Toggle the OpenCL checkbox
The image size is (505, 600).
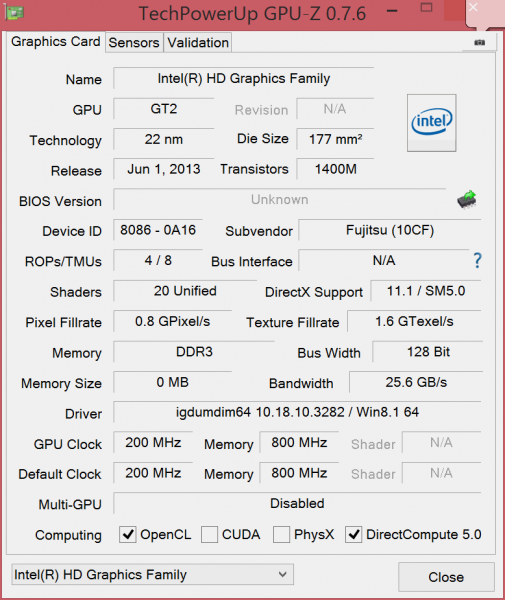click(x=127, y=534)
